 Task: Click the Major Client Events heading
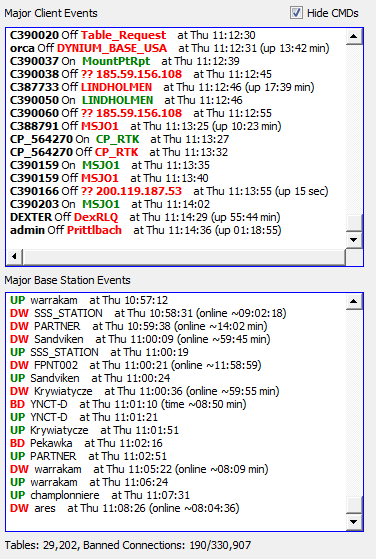(51, 13)
